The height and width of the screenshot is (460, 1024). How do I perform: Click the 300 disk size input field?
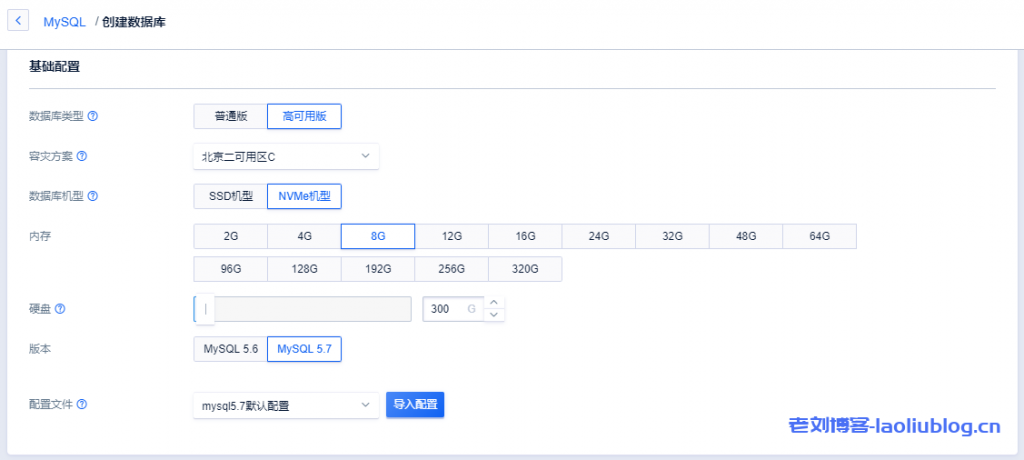pos(450,309)
